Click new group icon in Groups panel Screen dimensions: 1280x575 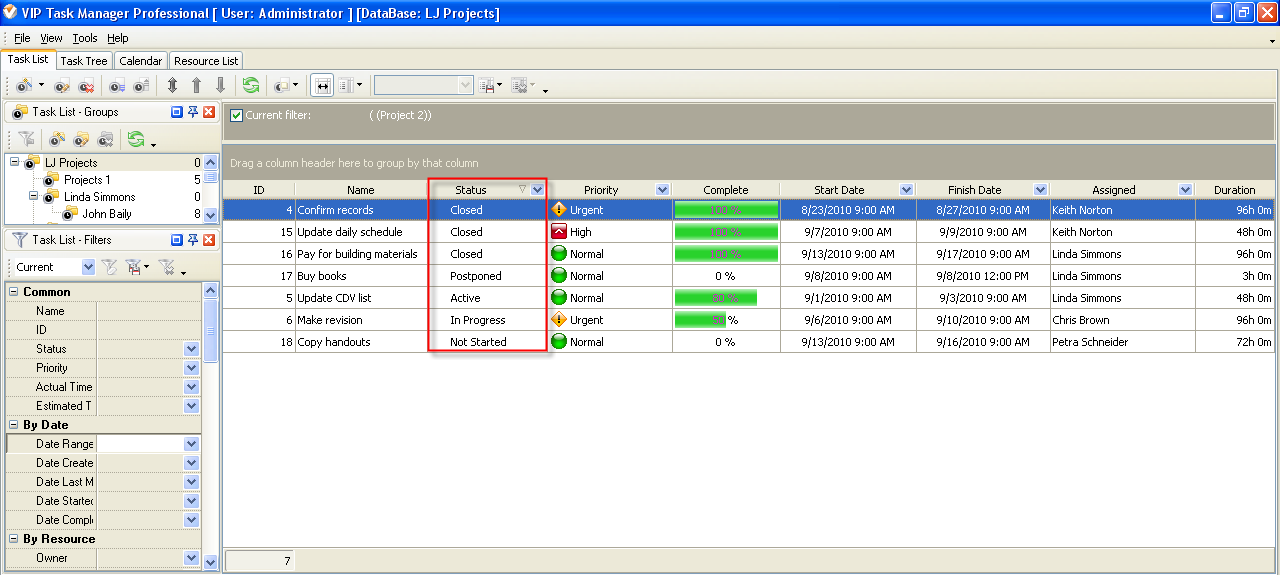58,139
